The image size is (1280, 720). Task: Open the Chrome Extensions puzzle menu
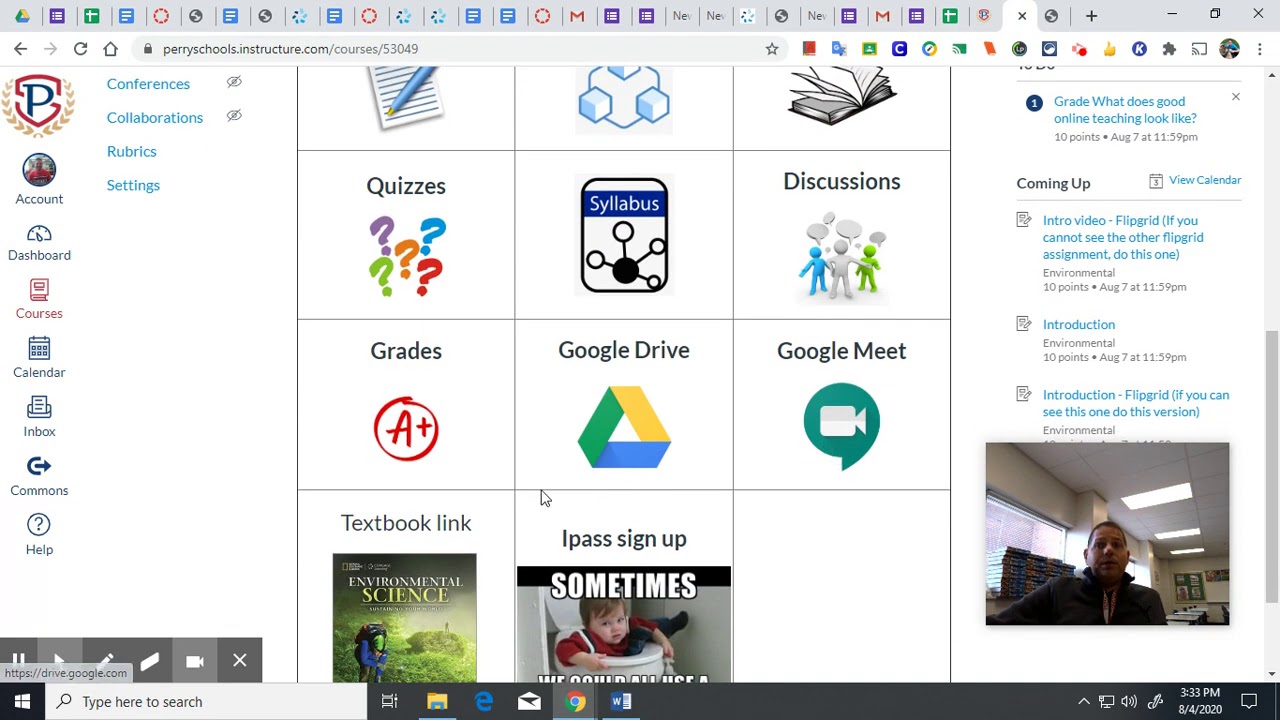[x=1169, y=49]
